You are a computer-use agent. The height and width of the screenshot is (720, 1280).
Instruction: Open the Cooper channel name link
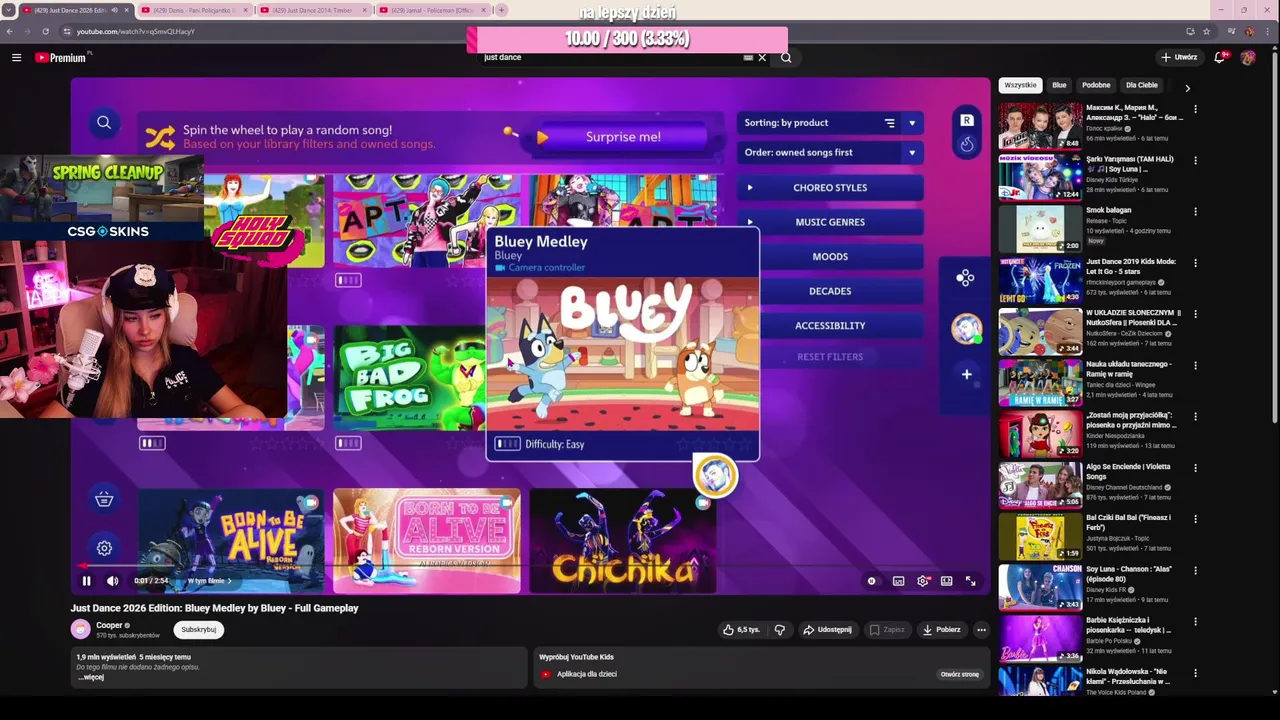click(109, 625)
